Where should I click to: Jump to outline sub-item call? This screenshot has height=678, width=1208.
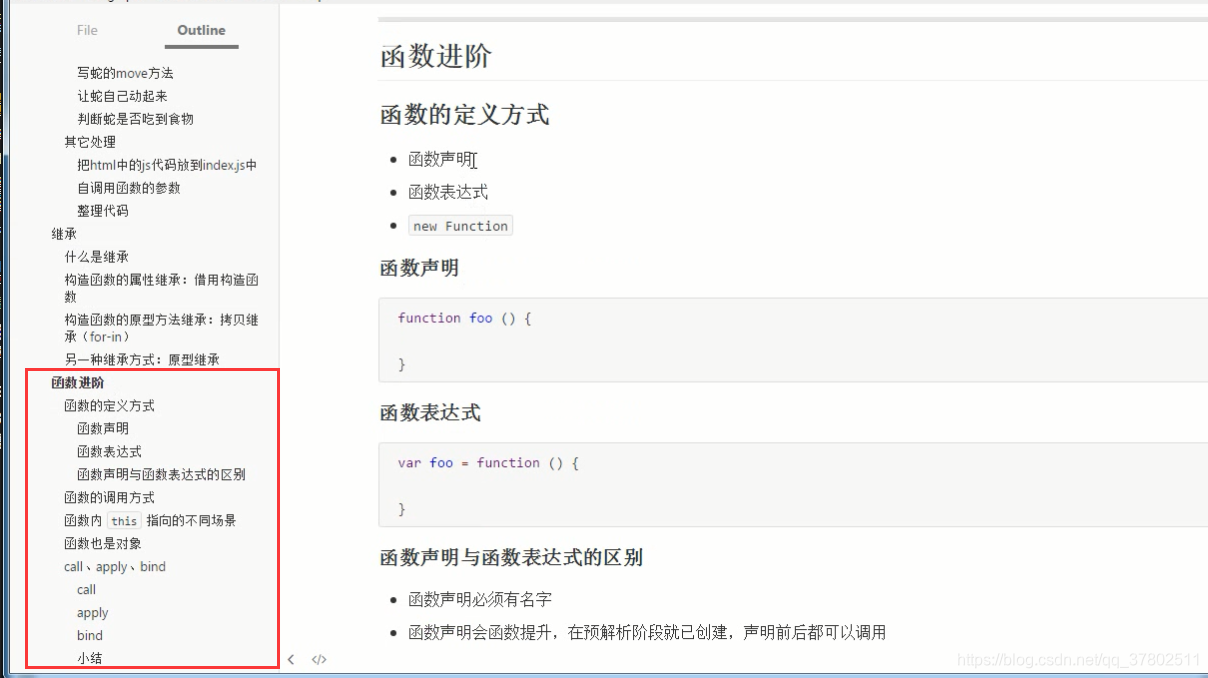pos(87,590)
